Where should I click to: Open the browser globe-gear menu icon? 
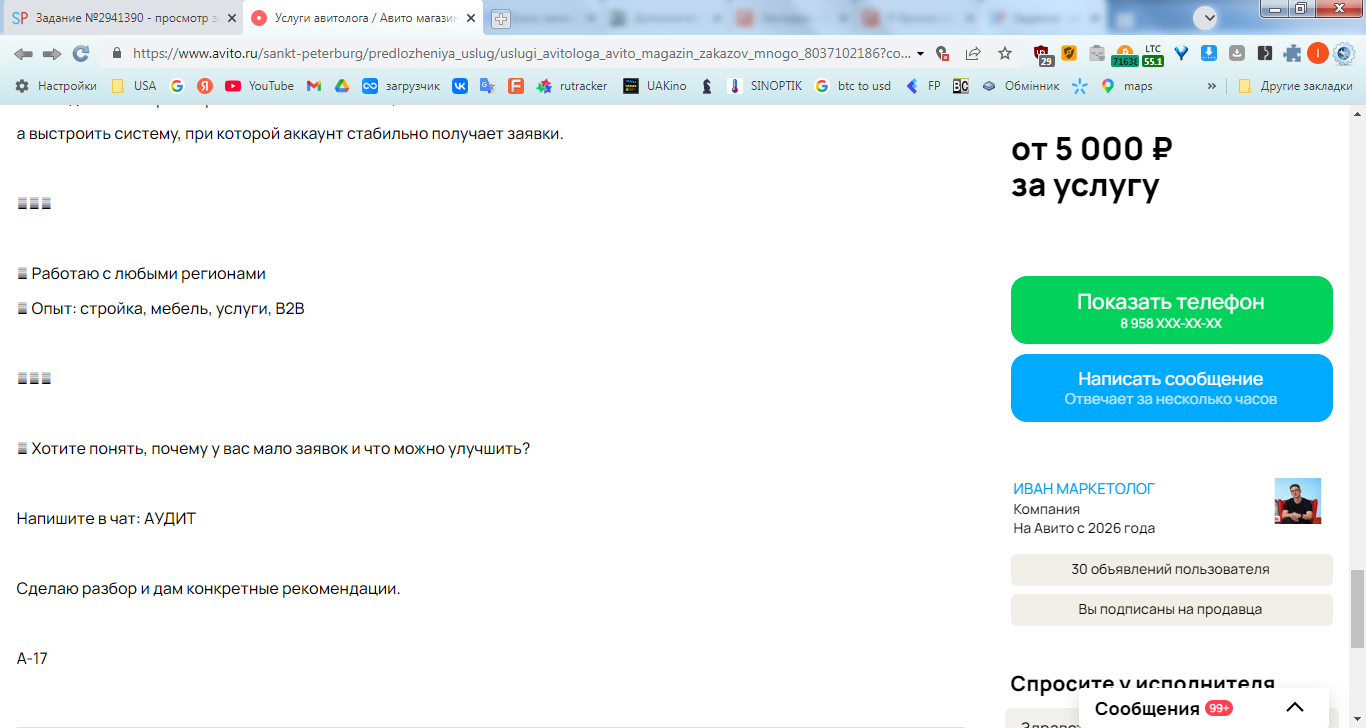click(1343, 53)
